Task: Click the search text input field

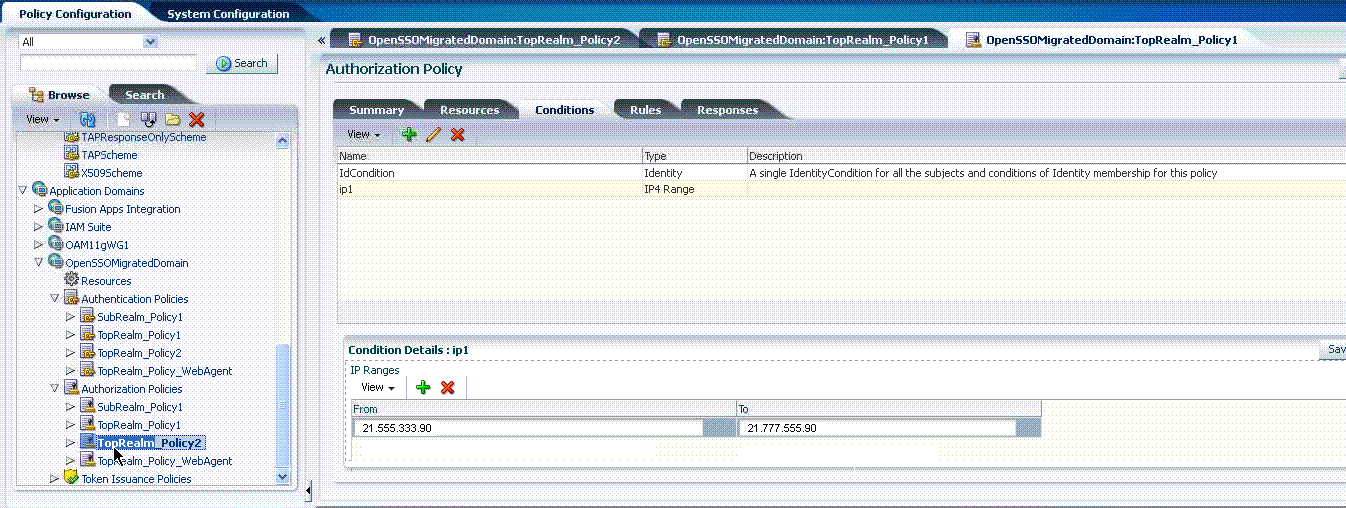Action: pyautogui.click(x=110, y=63)
